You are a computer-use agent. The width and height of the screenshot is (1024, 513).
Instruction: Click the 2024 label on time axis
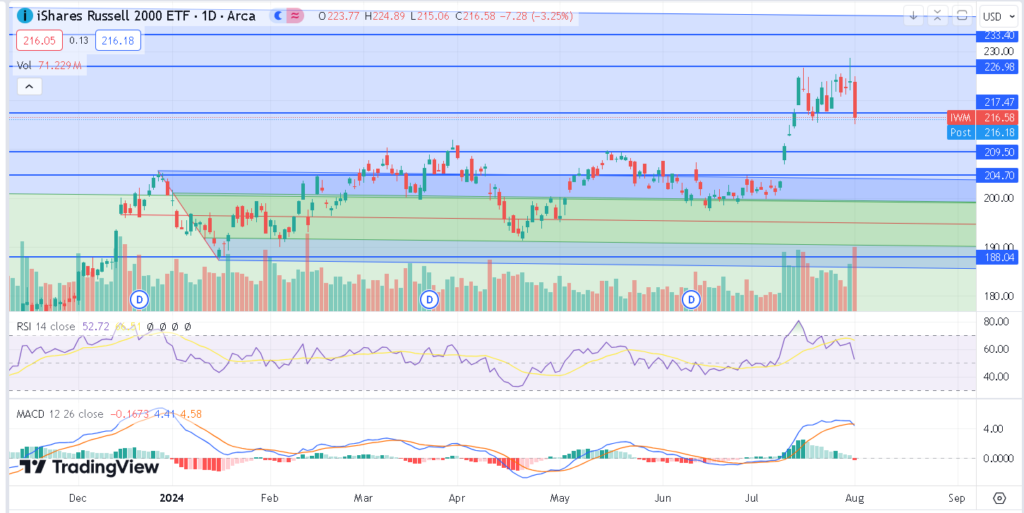172,498
